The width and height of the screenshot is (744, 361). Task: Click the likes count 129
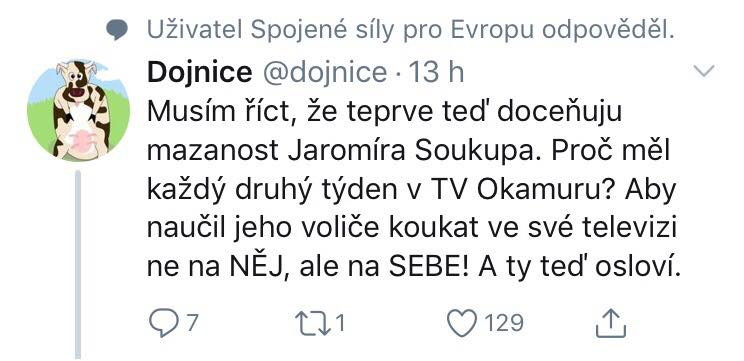[x=504, y=324]
